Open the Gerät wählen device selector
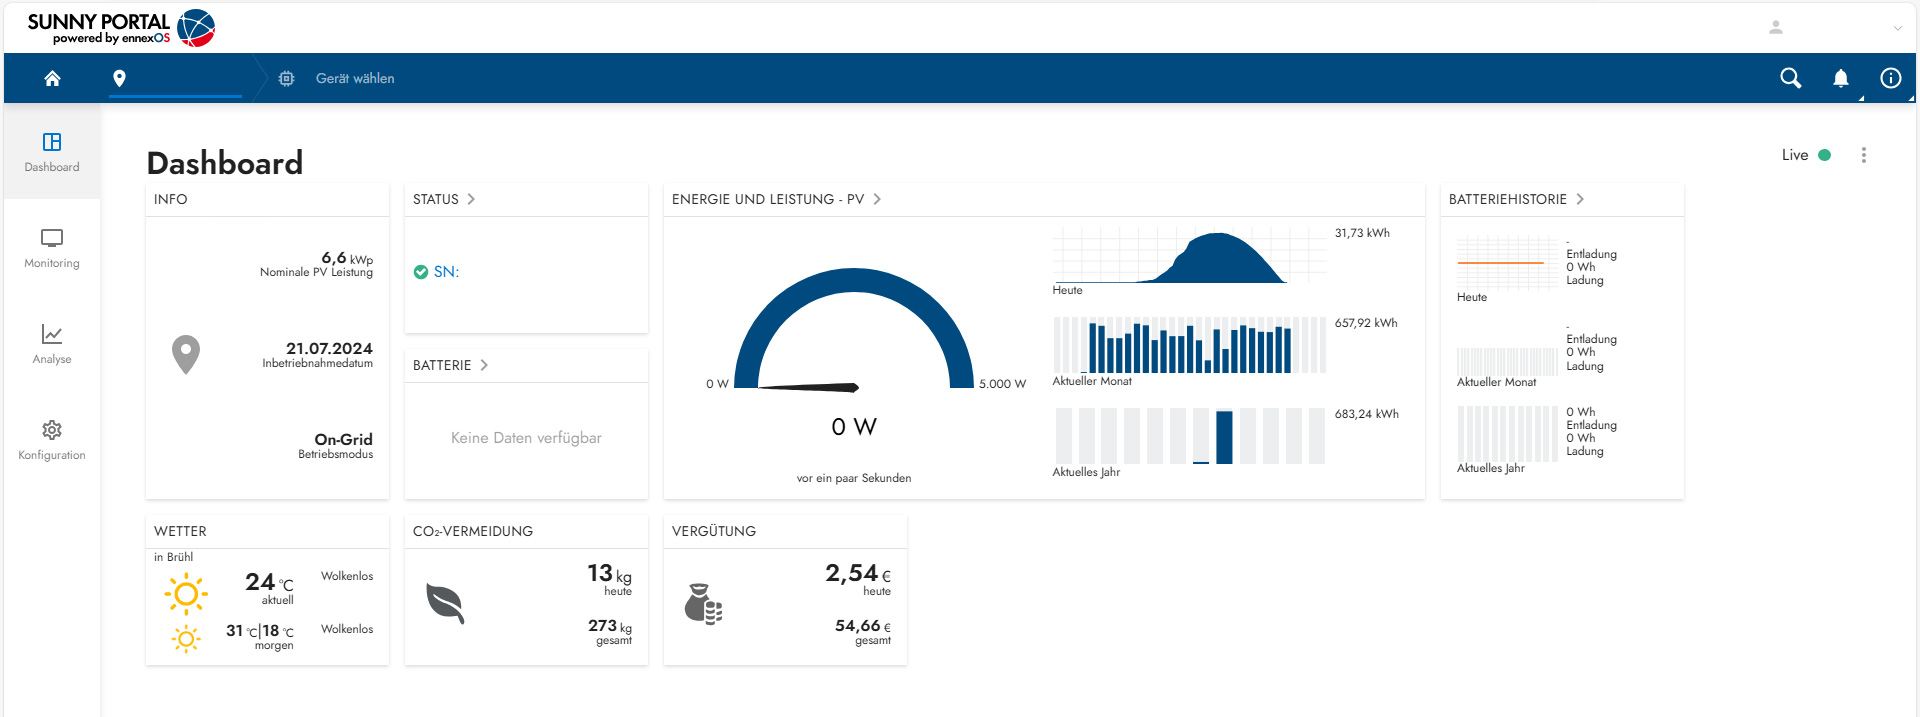Screen dimensions: 1920x717 point(354,78)
